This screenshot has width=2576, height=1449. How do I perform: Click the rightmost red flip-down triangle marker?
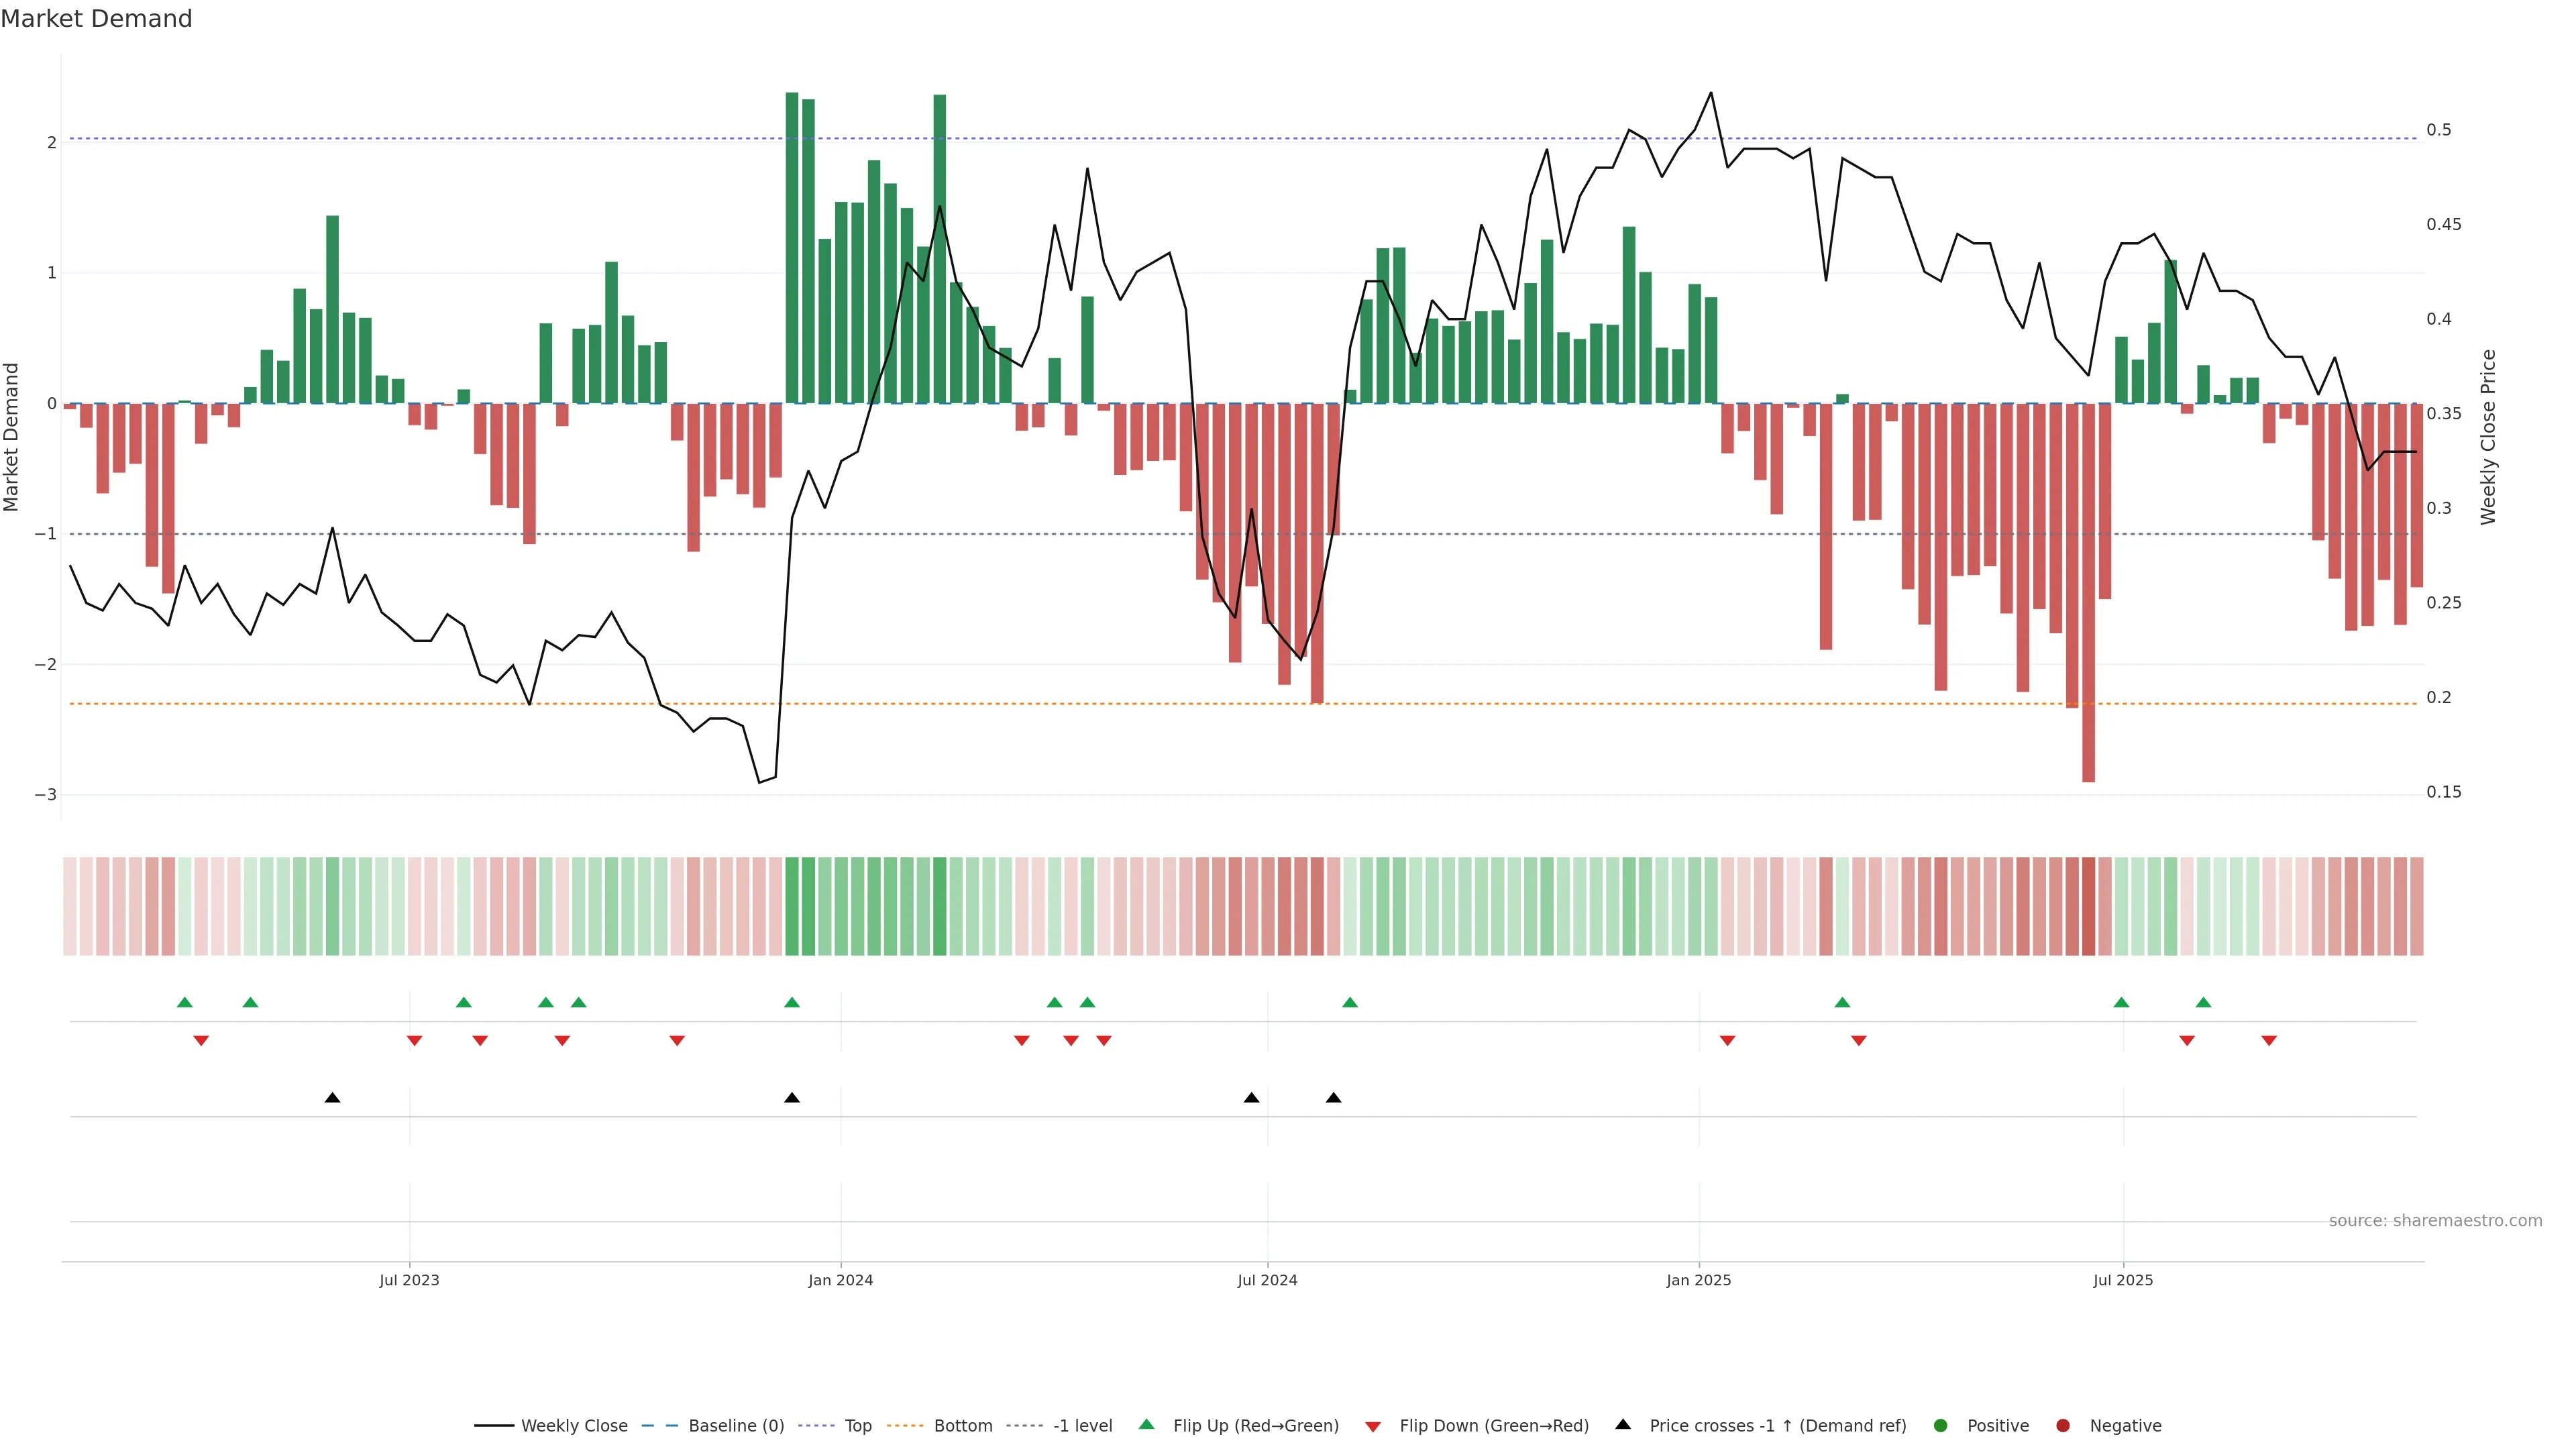2268,1041
